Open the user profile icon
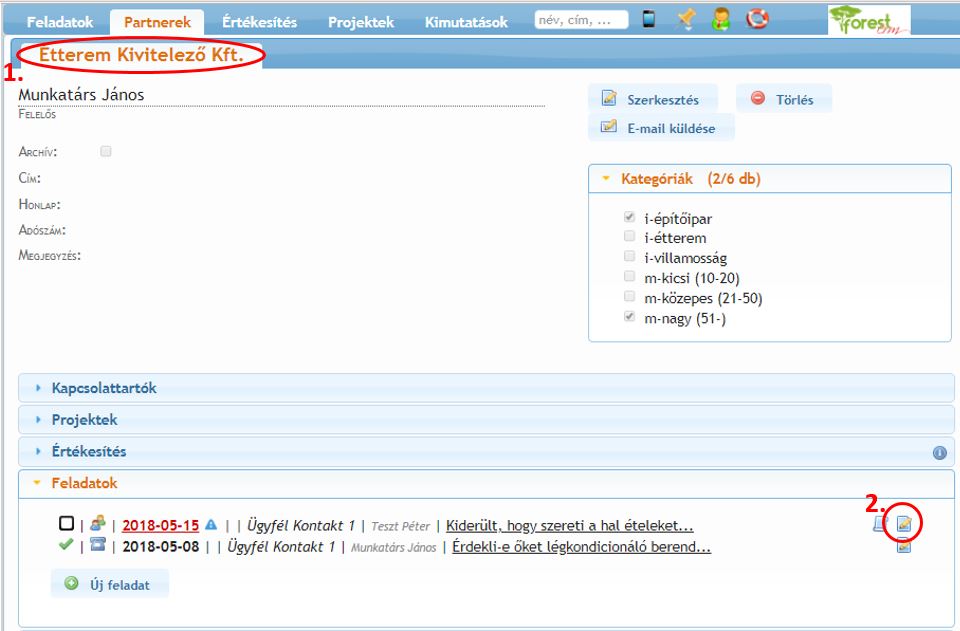Viewport: 960px width, 631px height. pyautogui.click(x=721, y=20)
